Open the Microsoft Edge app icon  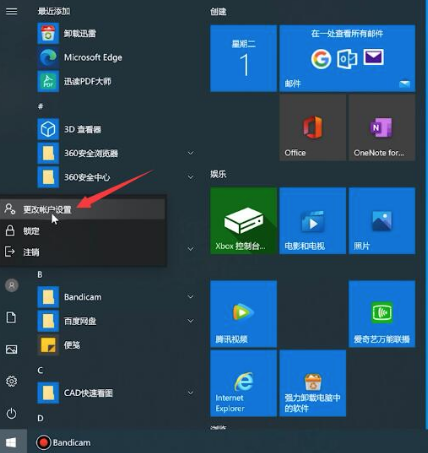click(x=48, y=57)
